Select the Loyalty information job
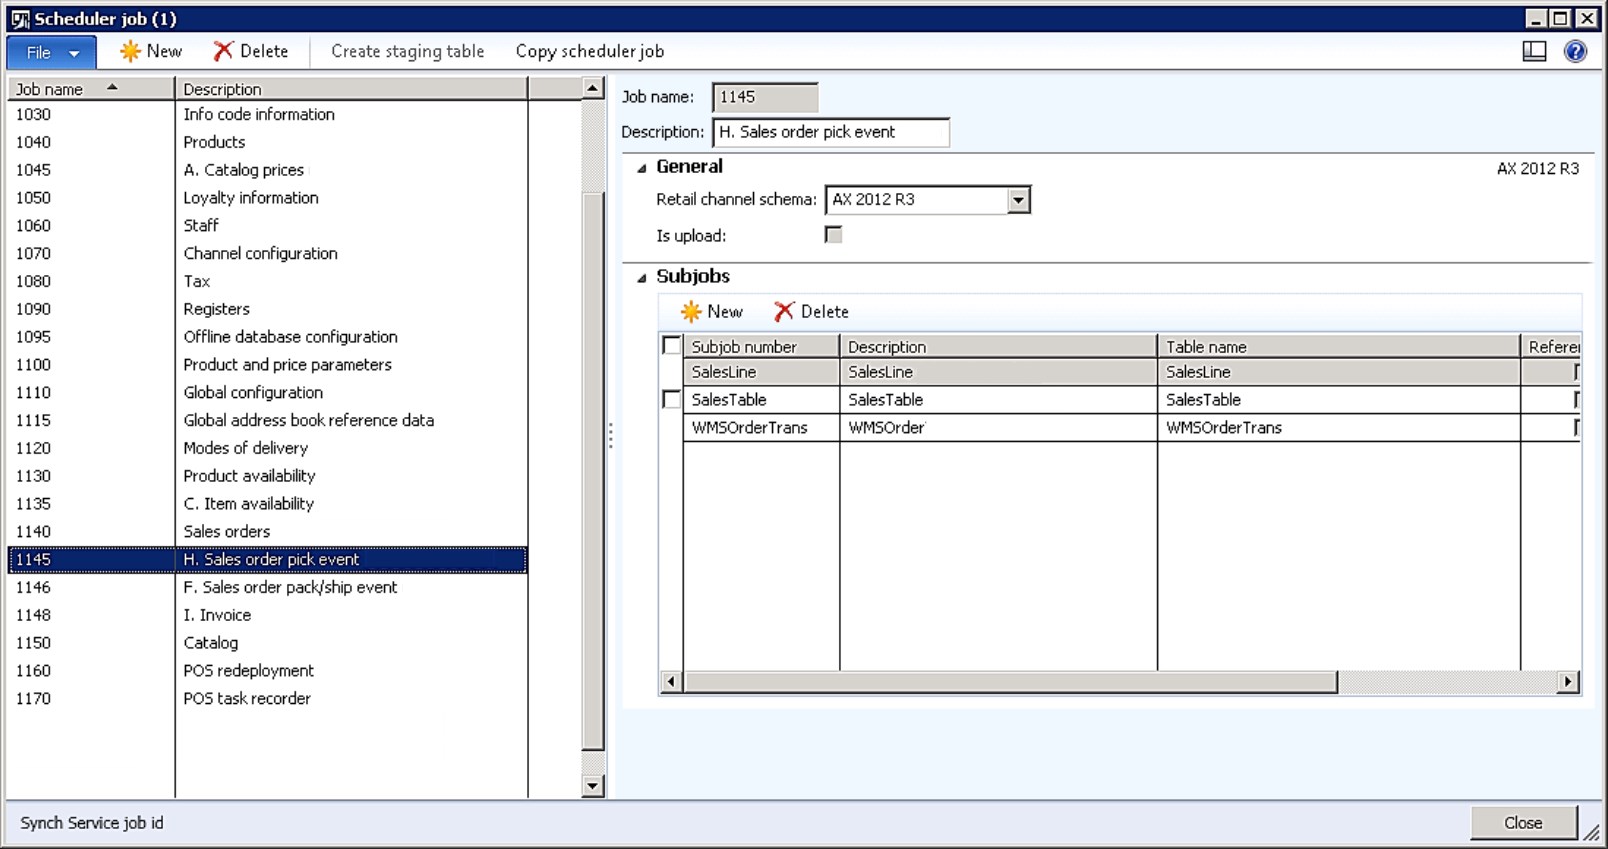 [268, 198]
